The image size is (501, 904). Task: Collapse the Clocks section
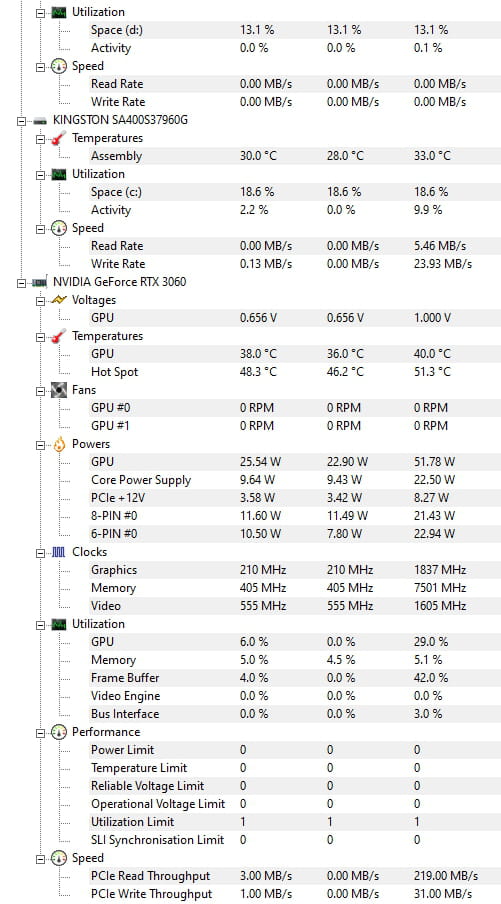[40, 552]
